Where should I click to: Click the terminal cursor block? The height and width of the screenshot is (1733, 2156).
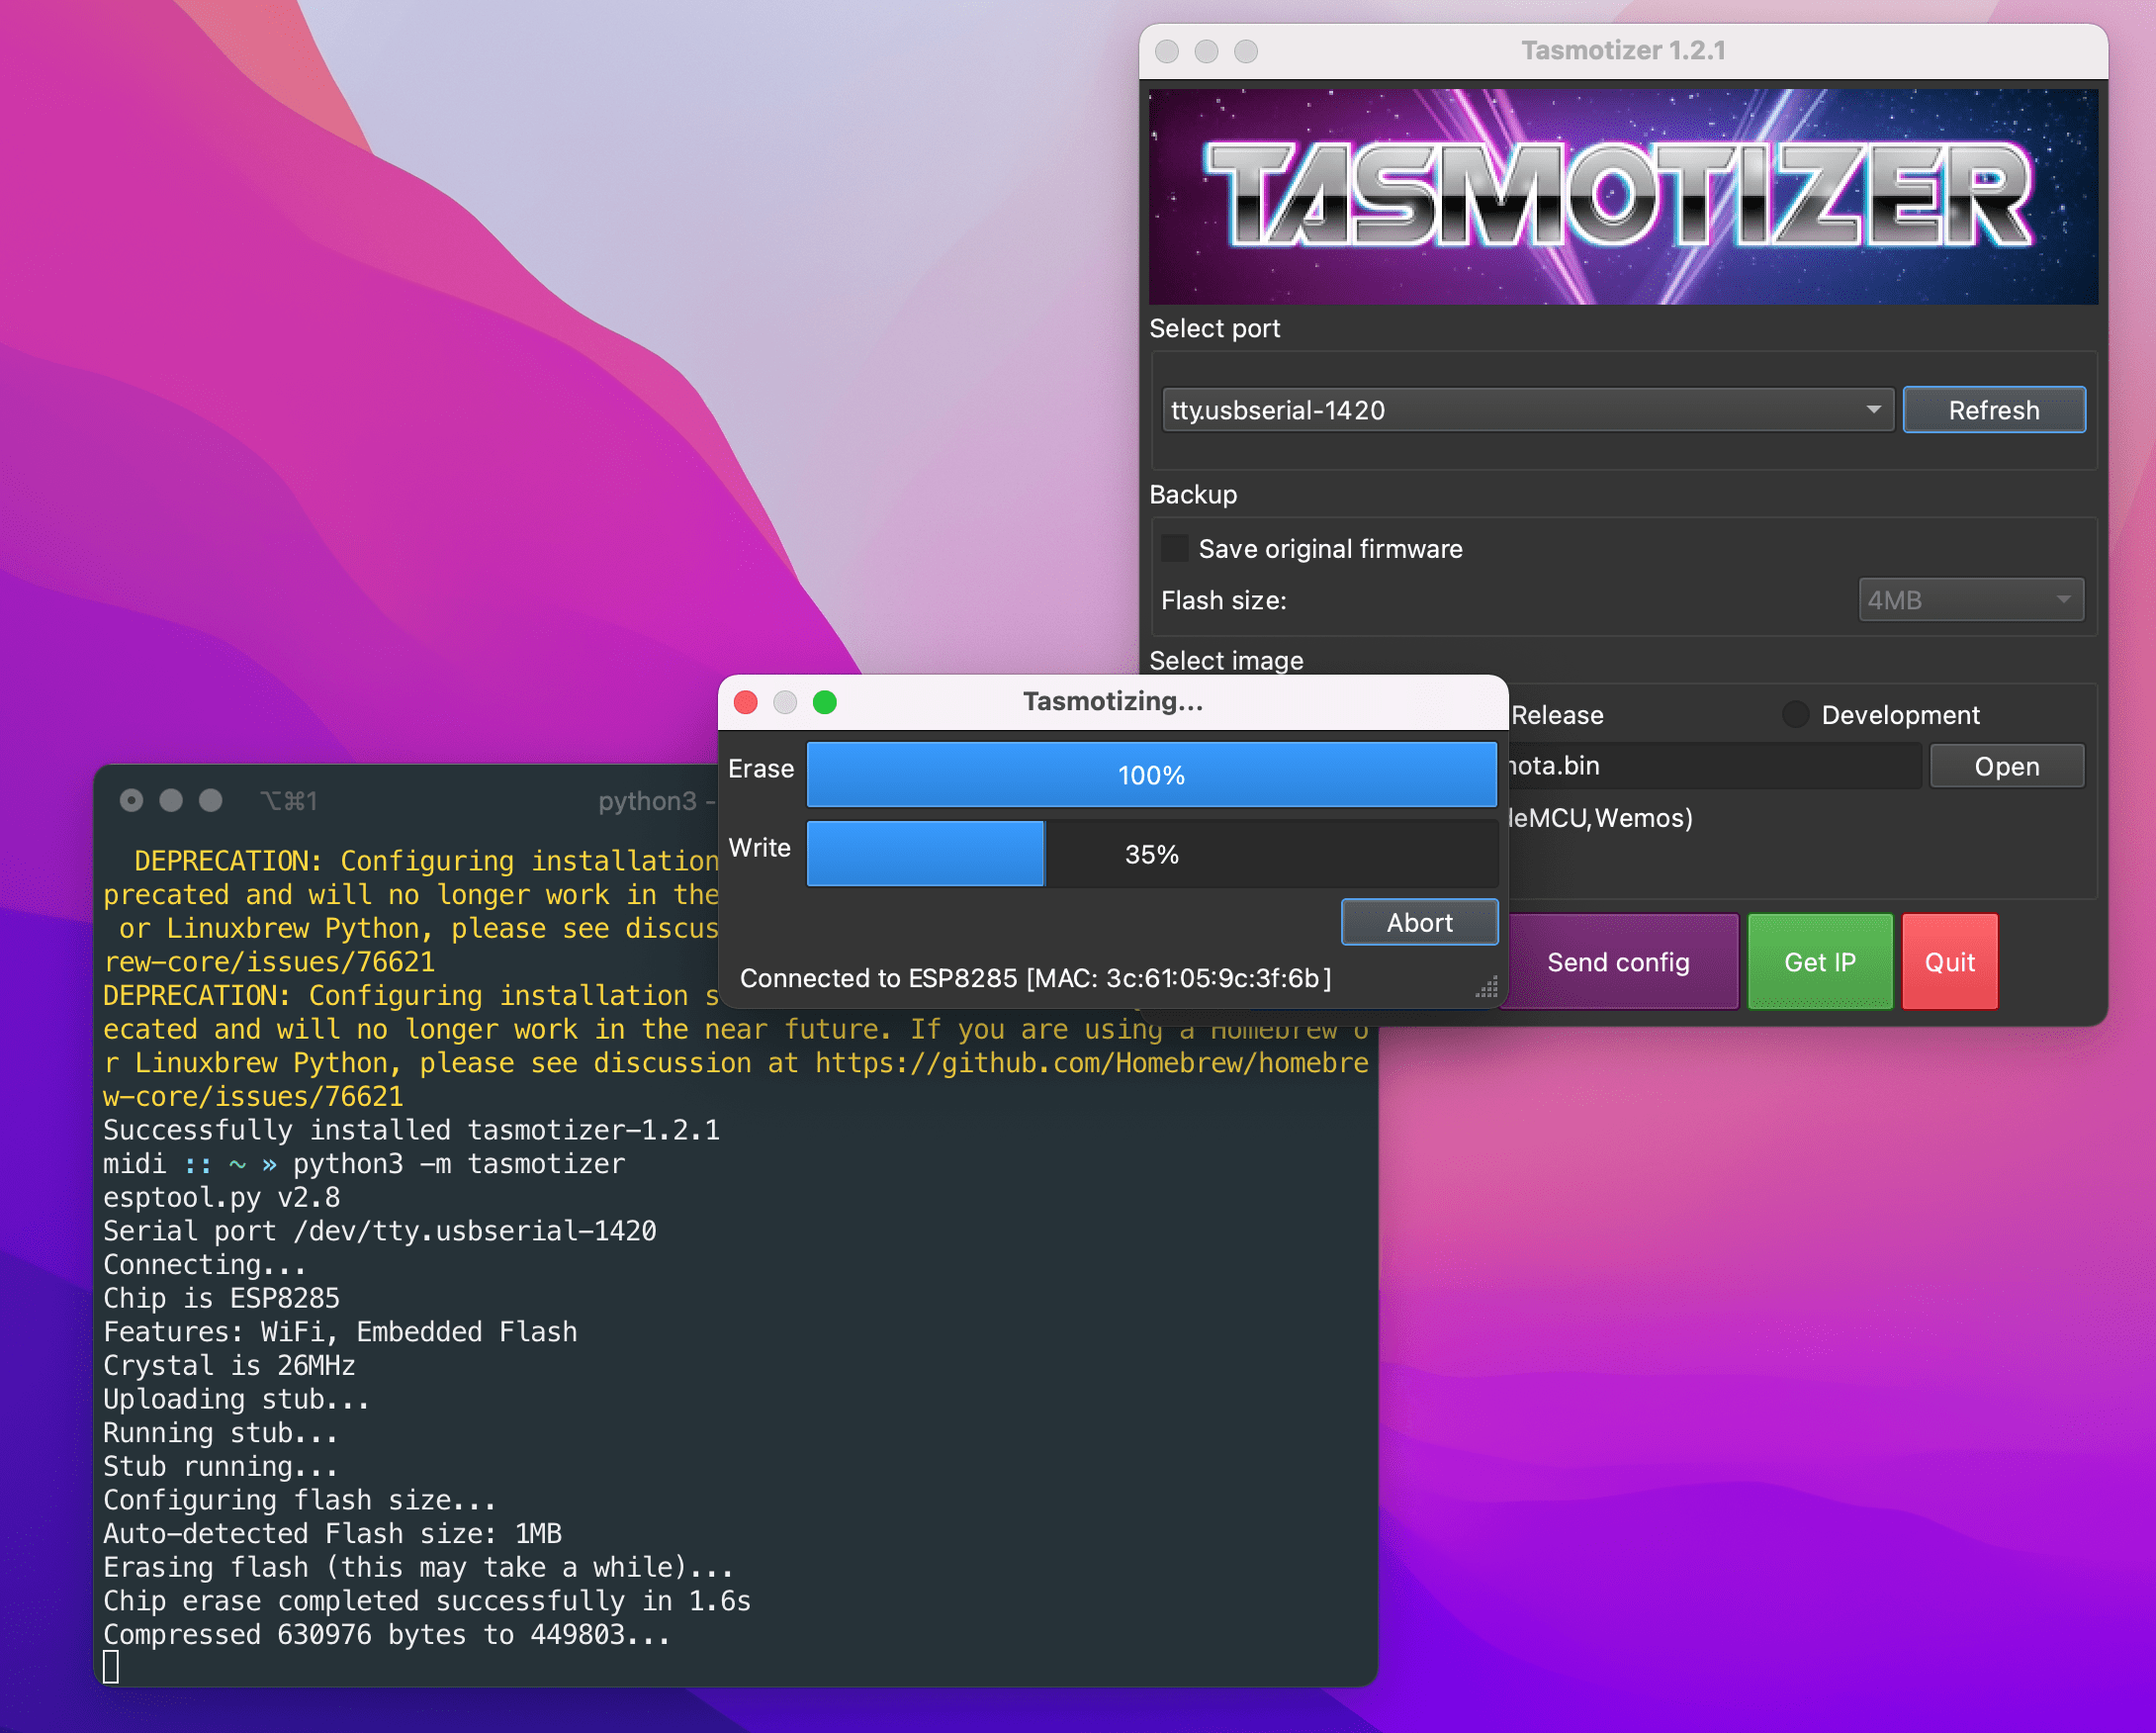point(111,1667)
